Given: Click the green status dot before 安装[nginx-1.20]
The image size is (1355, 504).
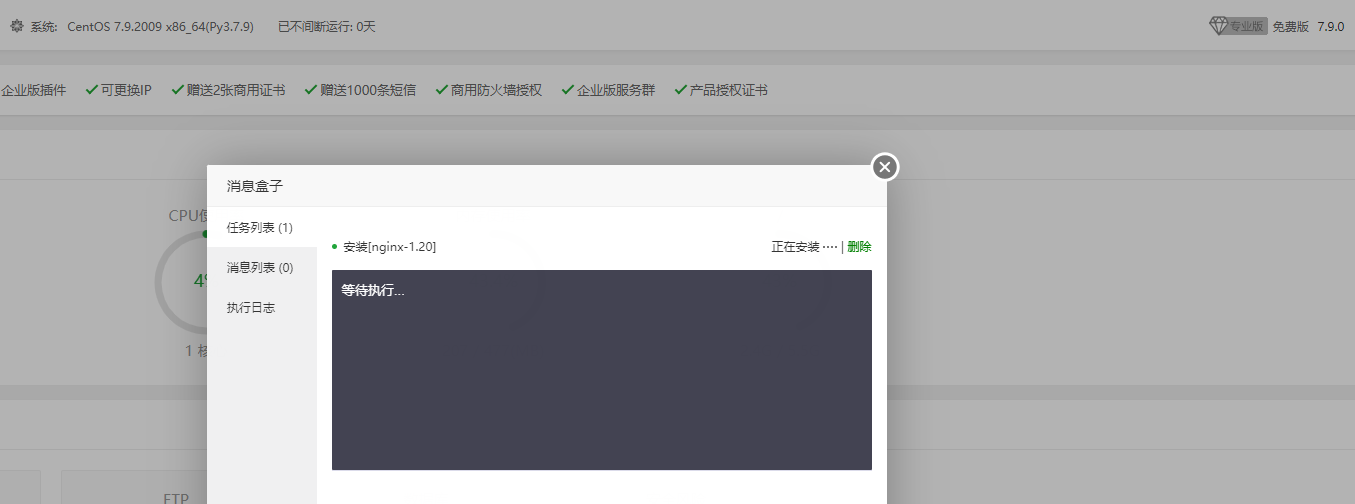Looking at the screenshot, I should click(334, 246).
